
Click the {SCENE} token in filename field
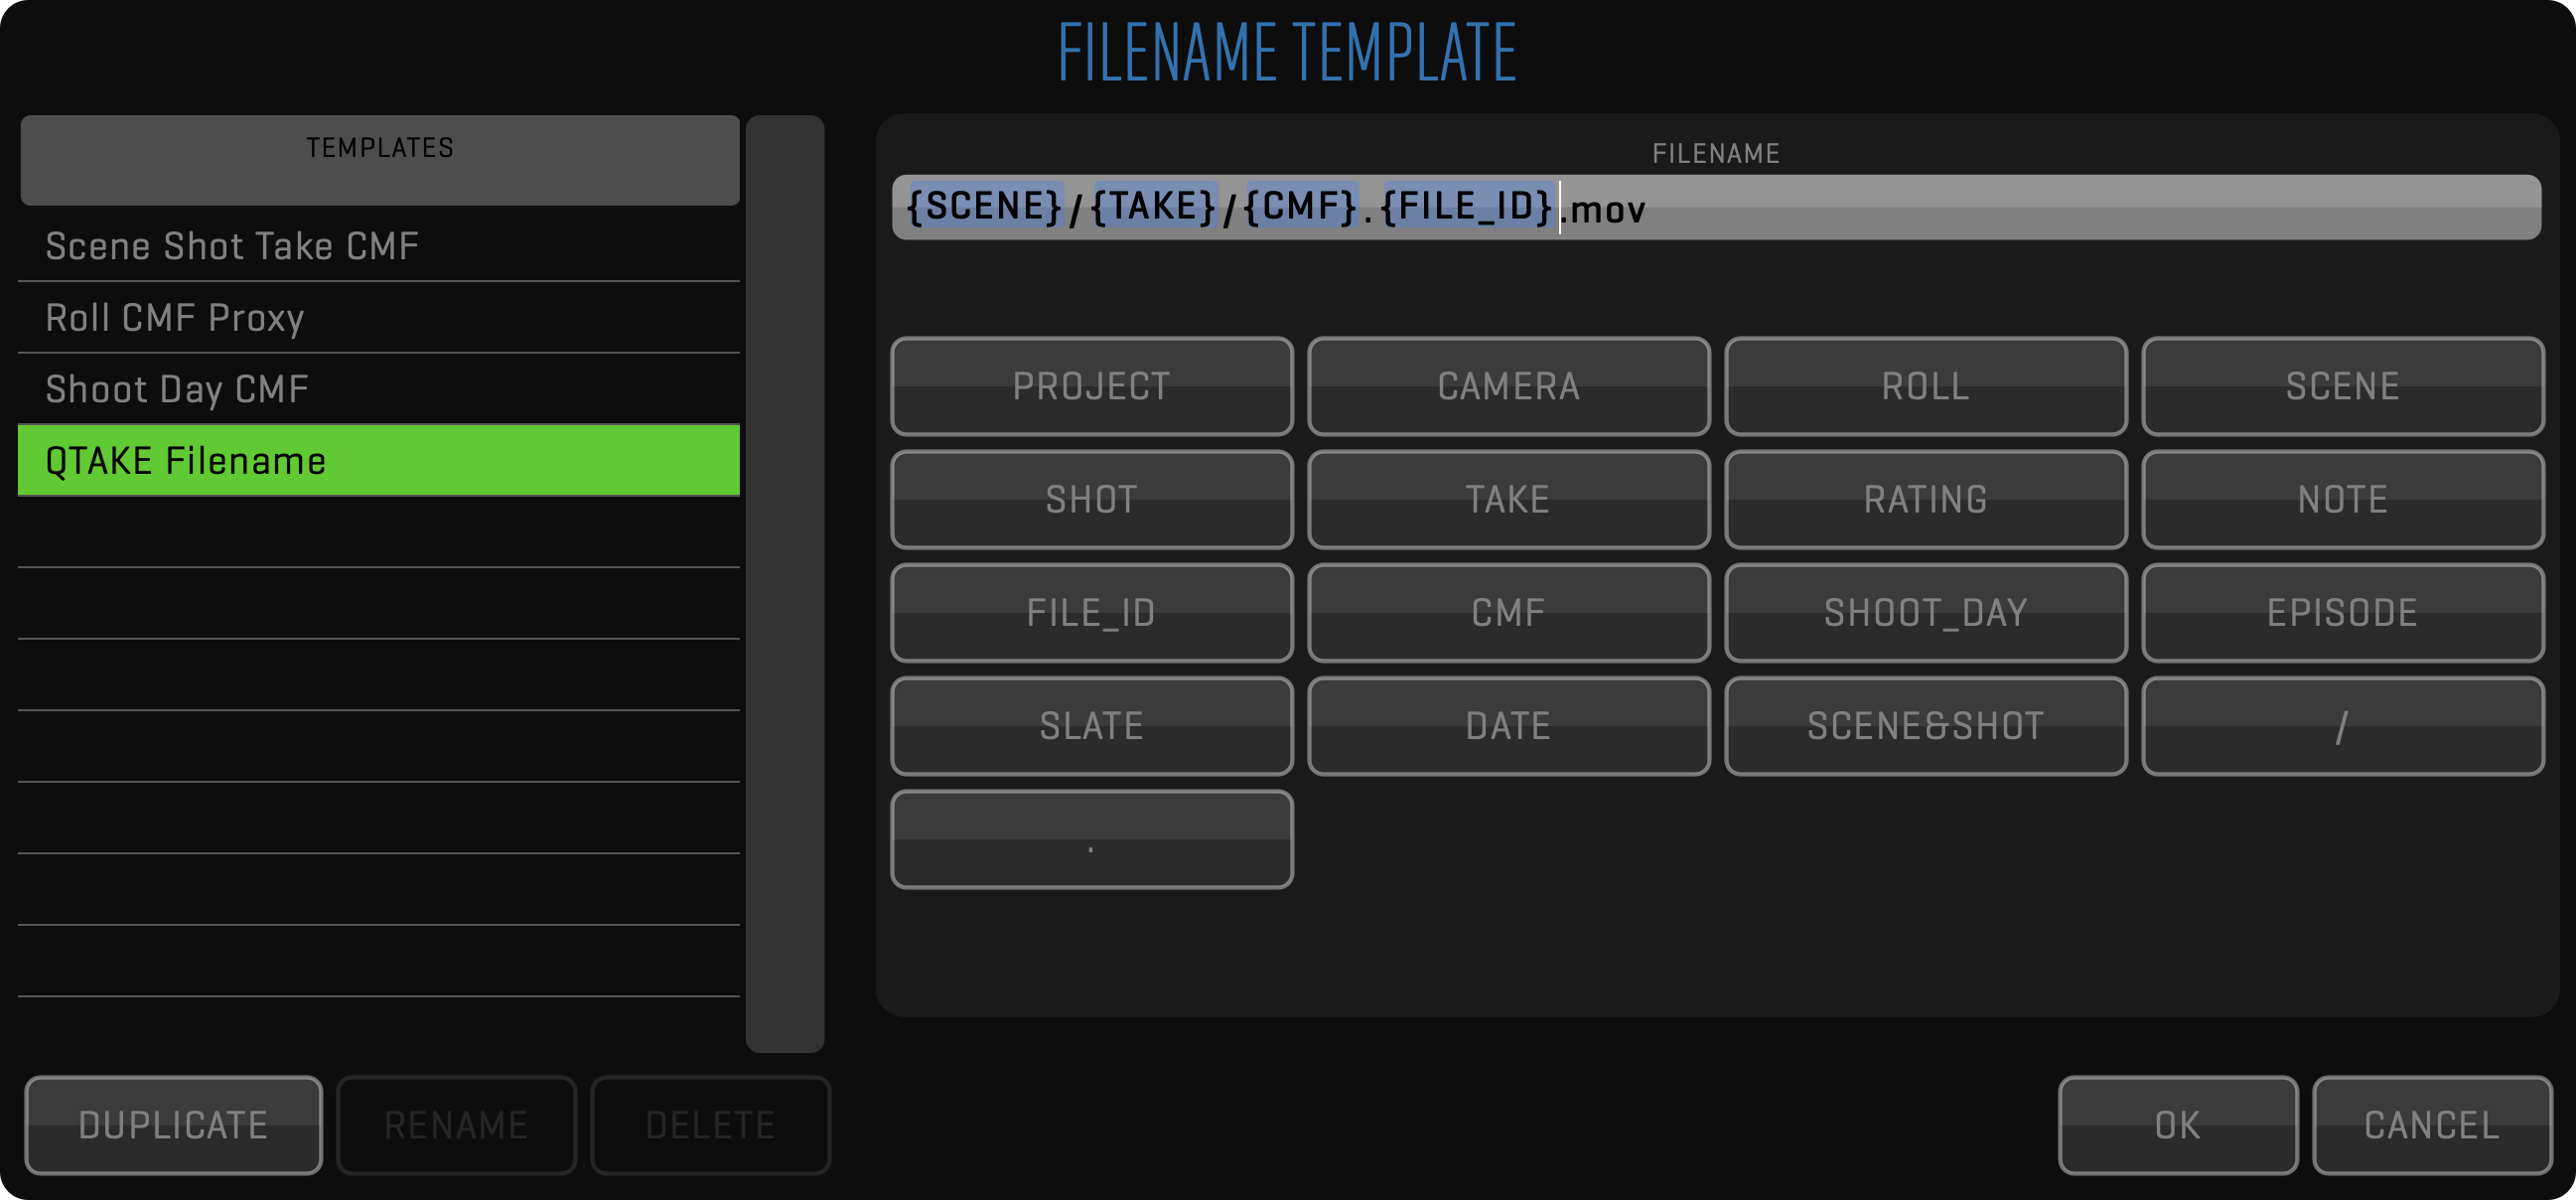[983, 207]
